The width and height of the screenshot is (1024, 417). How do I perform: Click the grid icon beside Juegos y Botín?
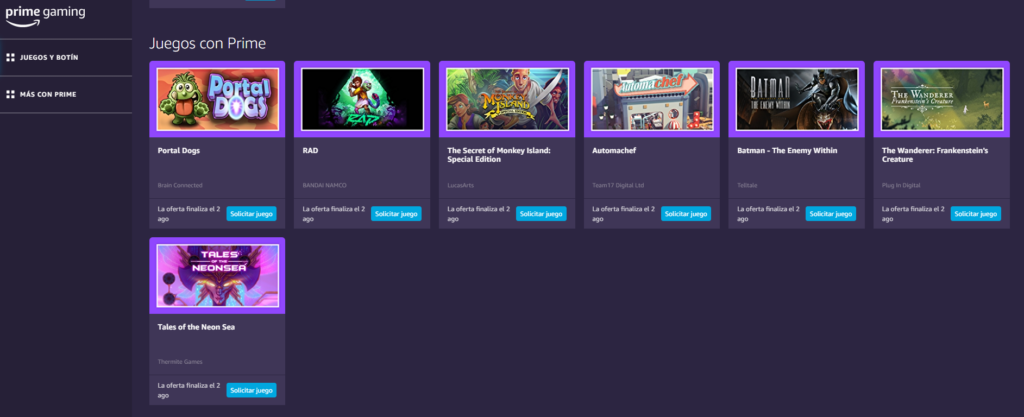pyautogui.click(x=10, y=57)
